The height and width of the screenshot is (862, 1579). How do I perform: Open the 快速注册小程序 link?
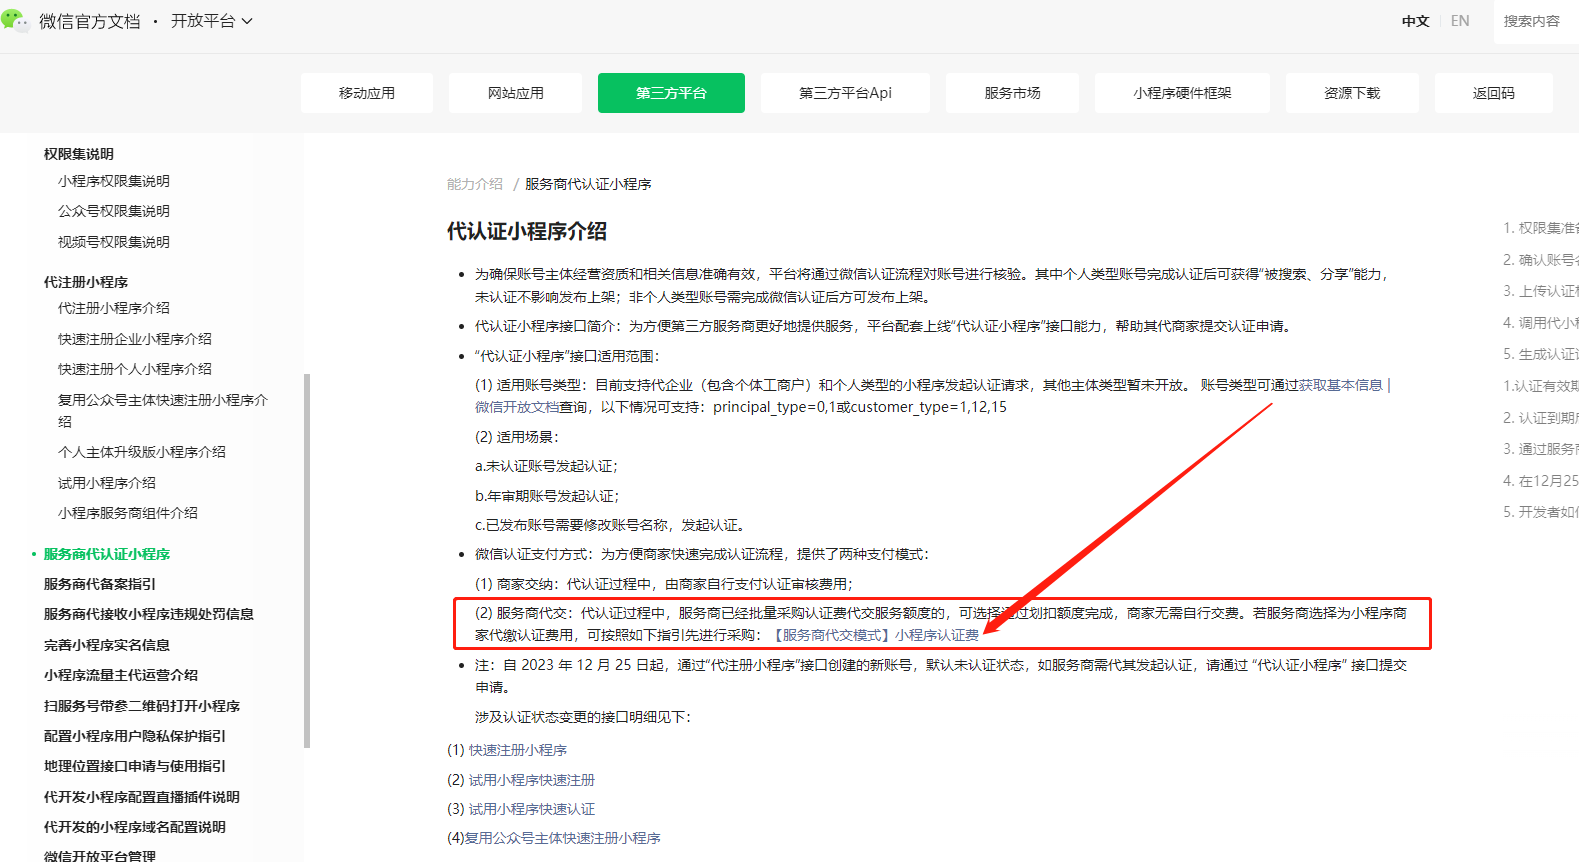pyautogui.click(x=518, y=750)
